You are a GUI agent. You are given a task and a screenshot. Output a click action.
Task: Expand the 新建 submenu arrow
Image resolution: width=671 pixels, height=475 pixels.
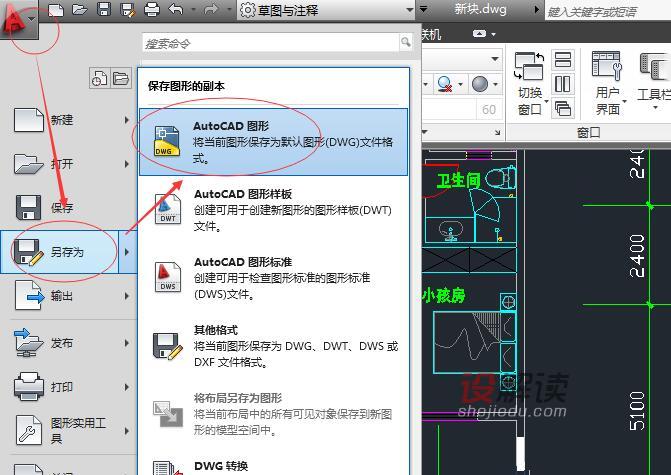tap(127, 120)
